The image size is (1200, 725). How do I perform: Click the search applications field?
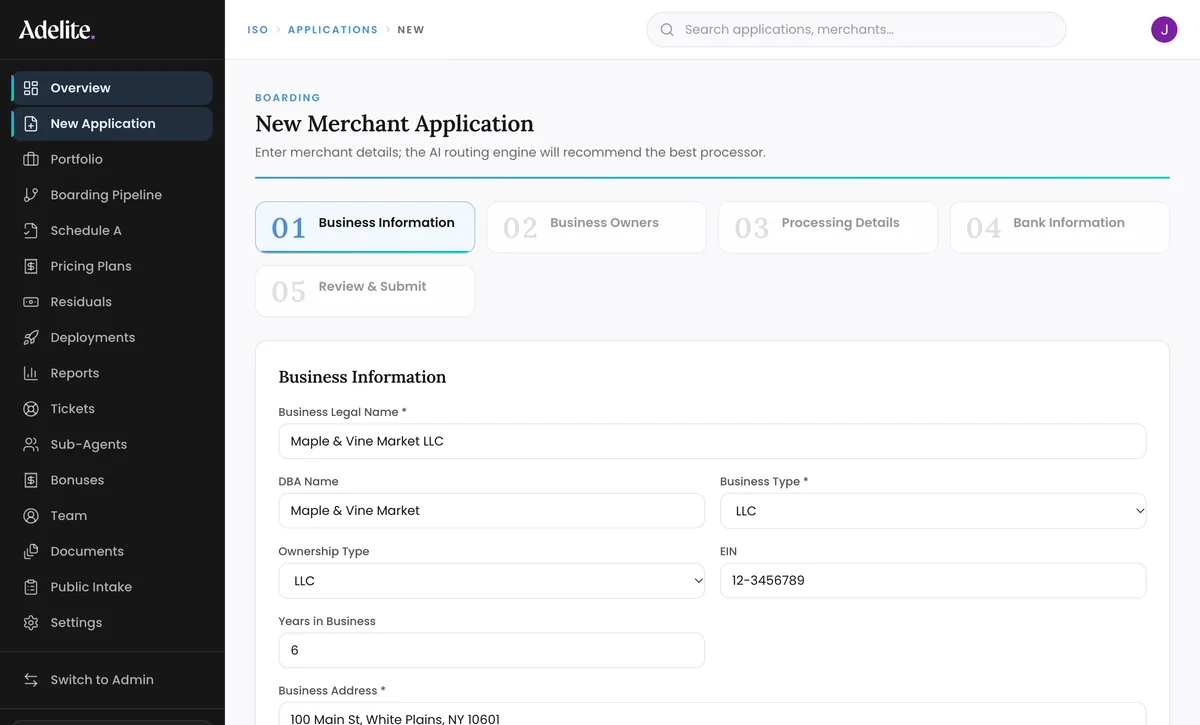856,30
